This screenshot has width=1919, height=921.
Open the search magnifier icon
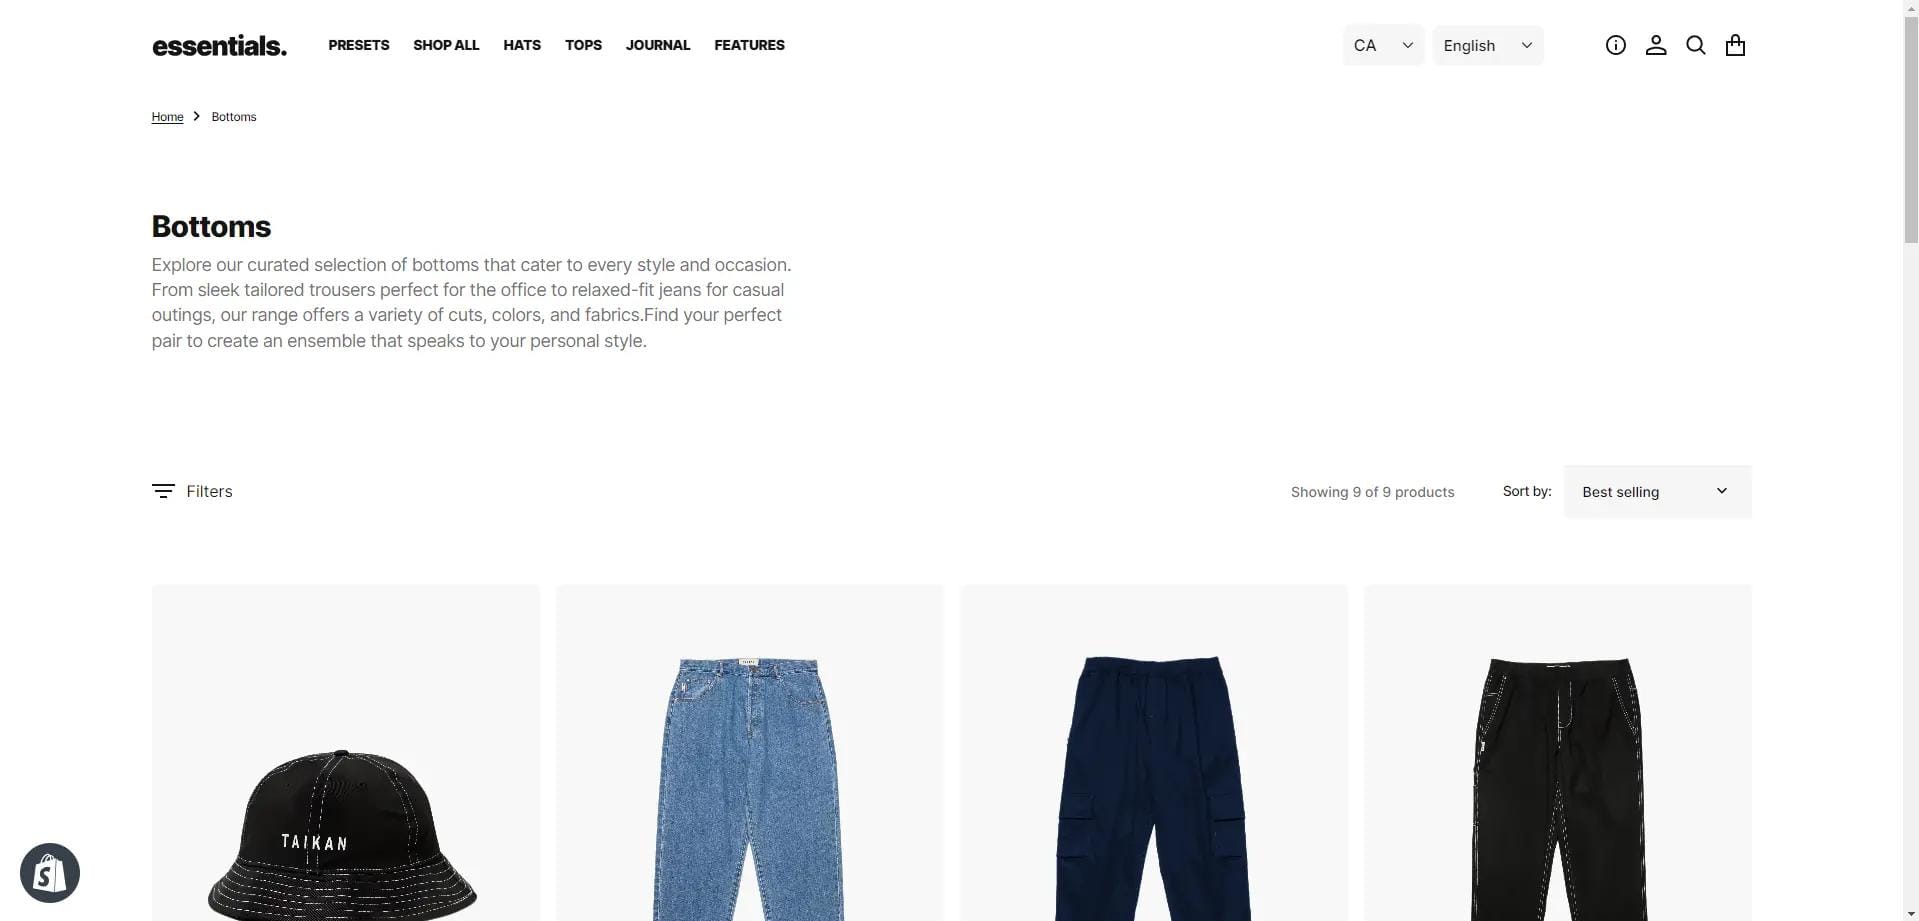click(1696, 45)
